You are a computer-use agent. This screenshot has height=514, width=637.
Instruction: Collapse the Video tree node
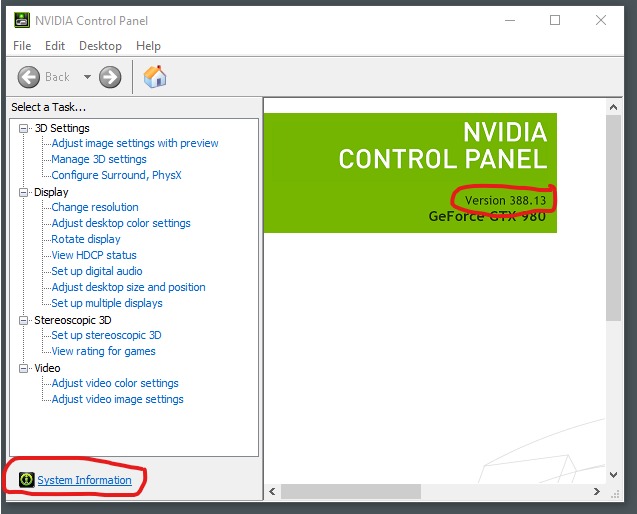pos(24,368)
